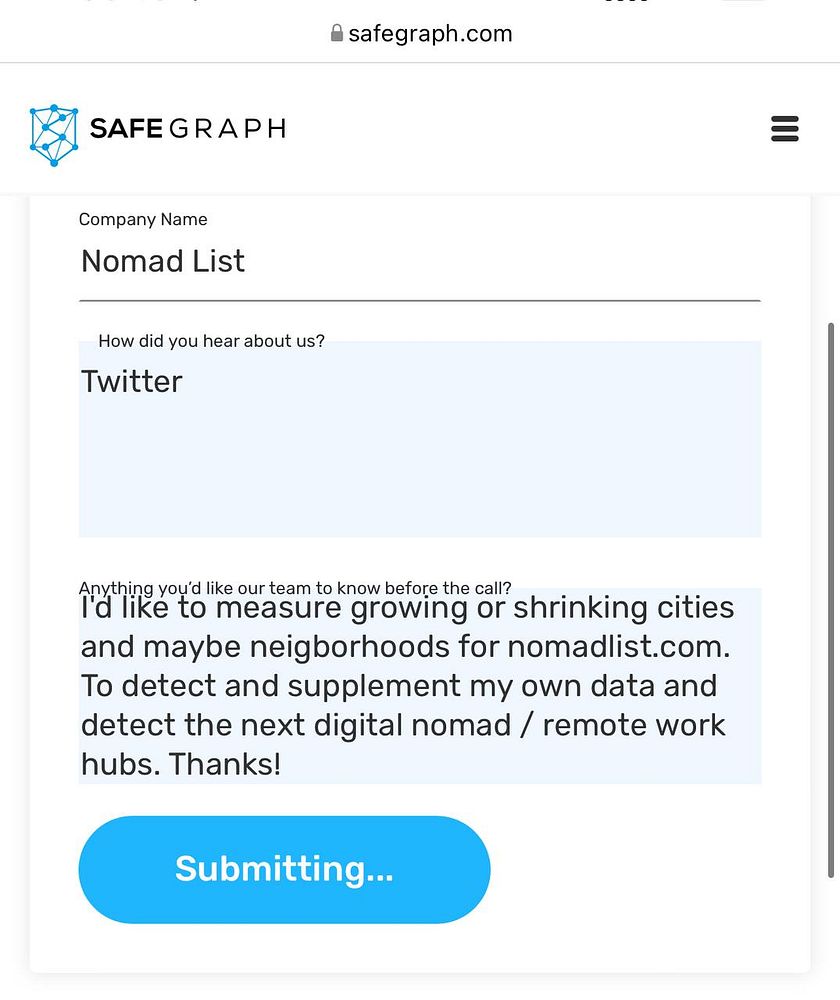Viewport: 840px width, 1000px height.
Task: Click the 'How did you hear about us?' label
Action: [x=211, y=341]
